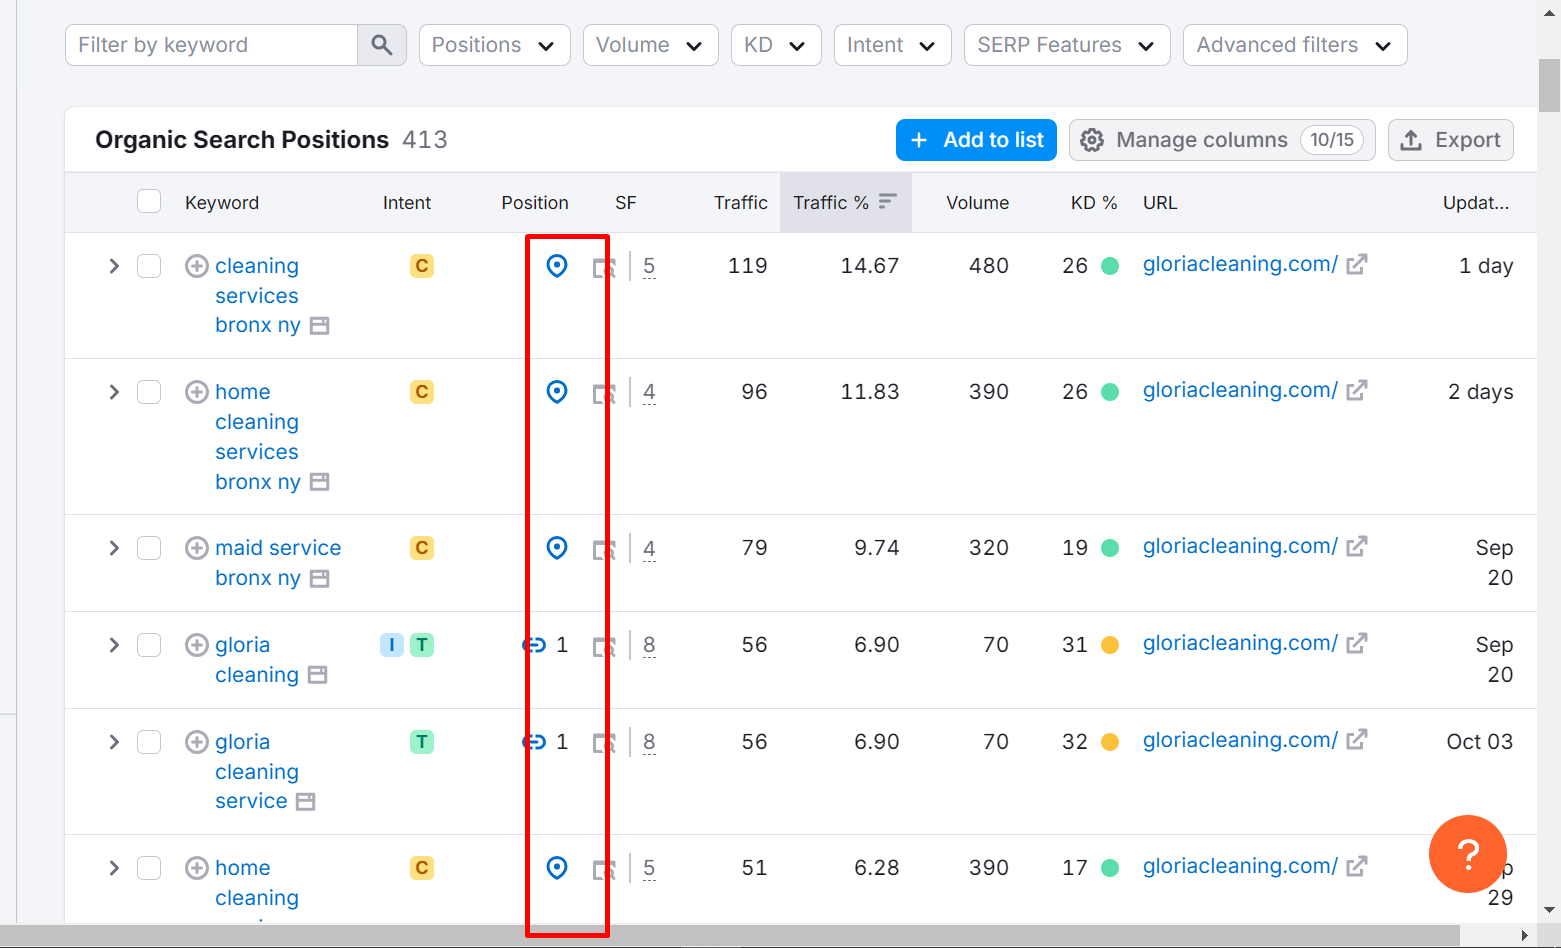Check the box for 'cleaning services bronx ny'

coord(149,266)
